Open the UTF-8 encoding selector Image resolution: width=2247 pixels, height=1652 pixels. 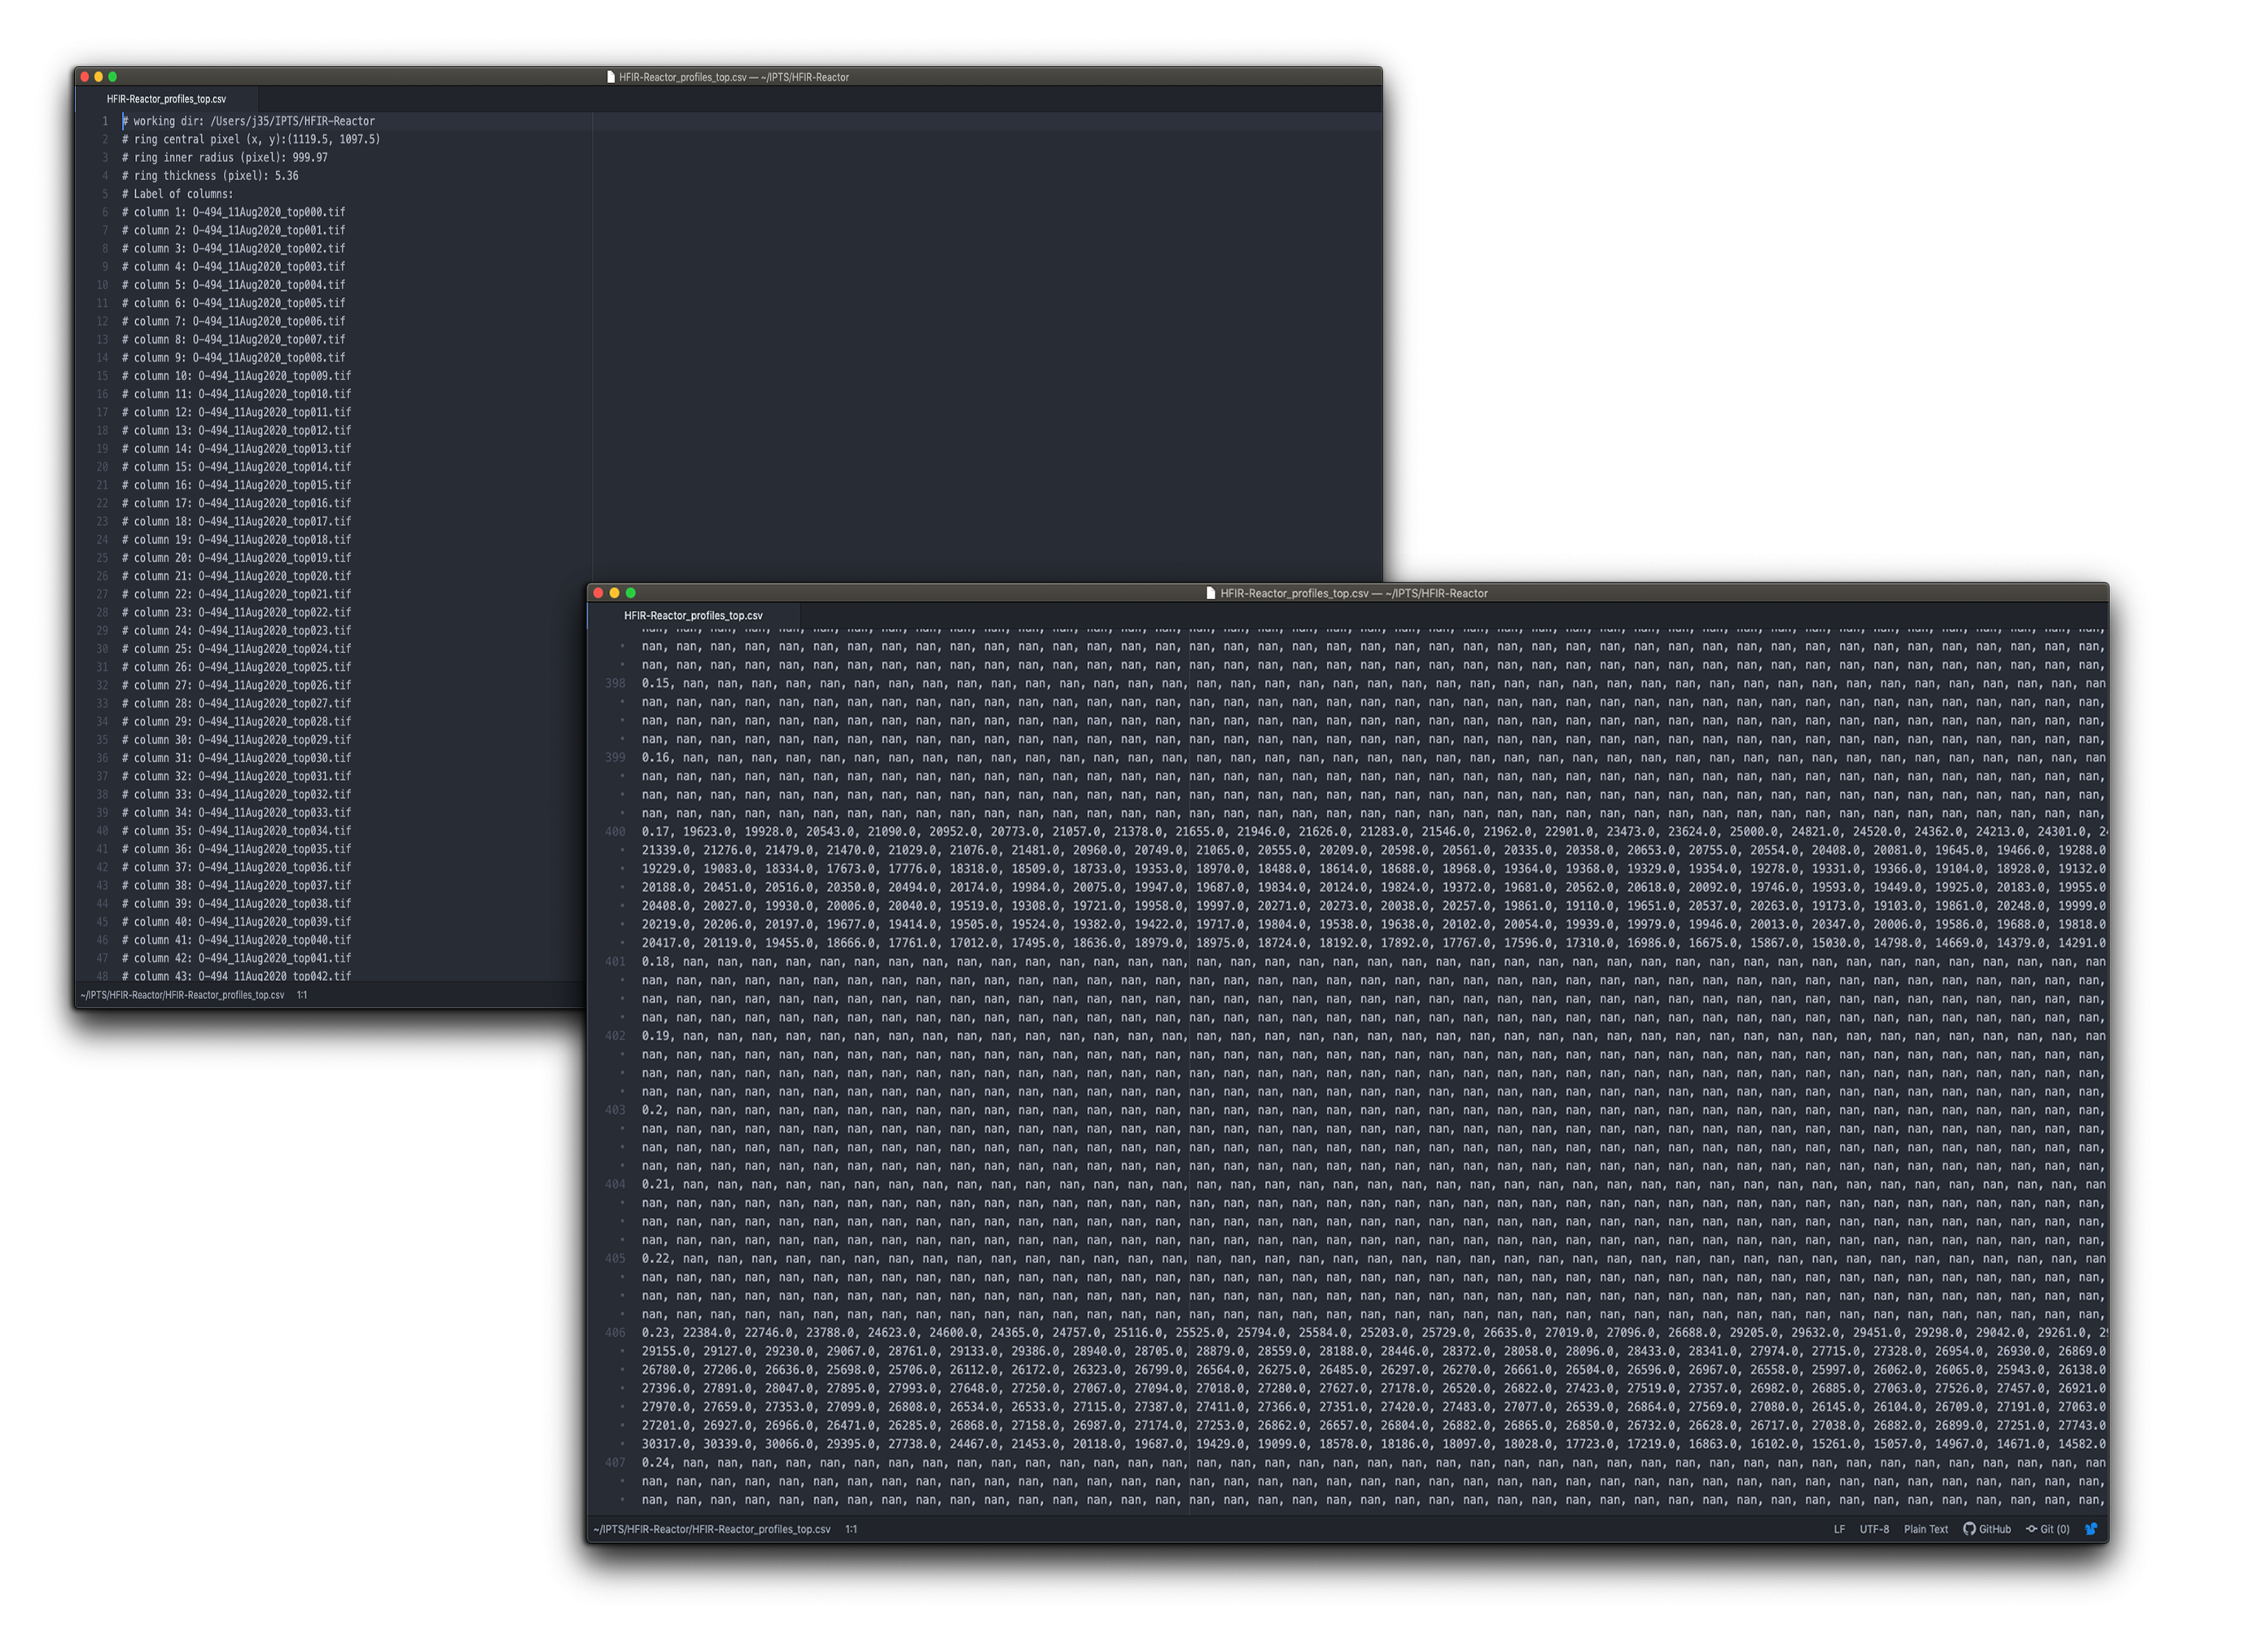(1874, 1529)
